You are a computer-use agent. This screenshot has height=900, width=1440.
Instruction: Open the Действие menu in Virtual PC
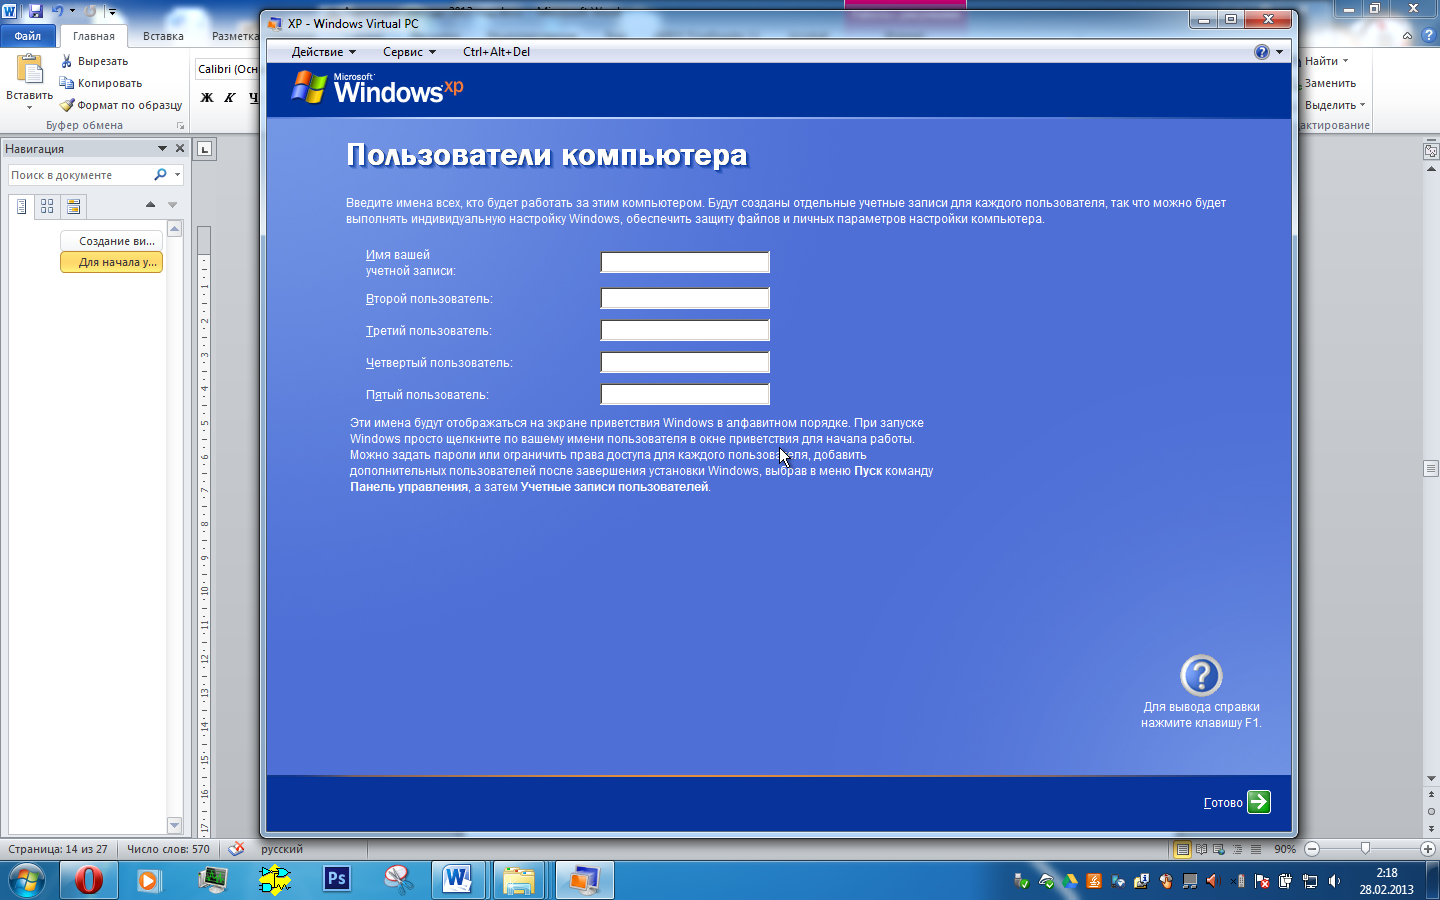323,52
